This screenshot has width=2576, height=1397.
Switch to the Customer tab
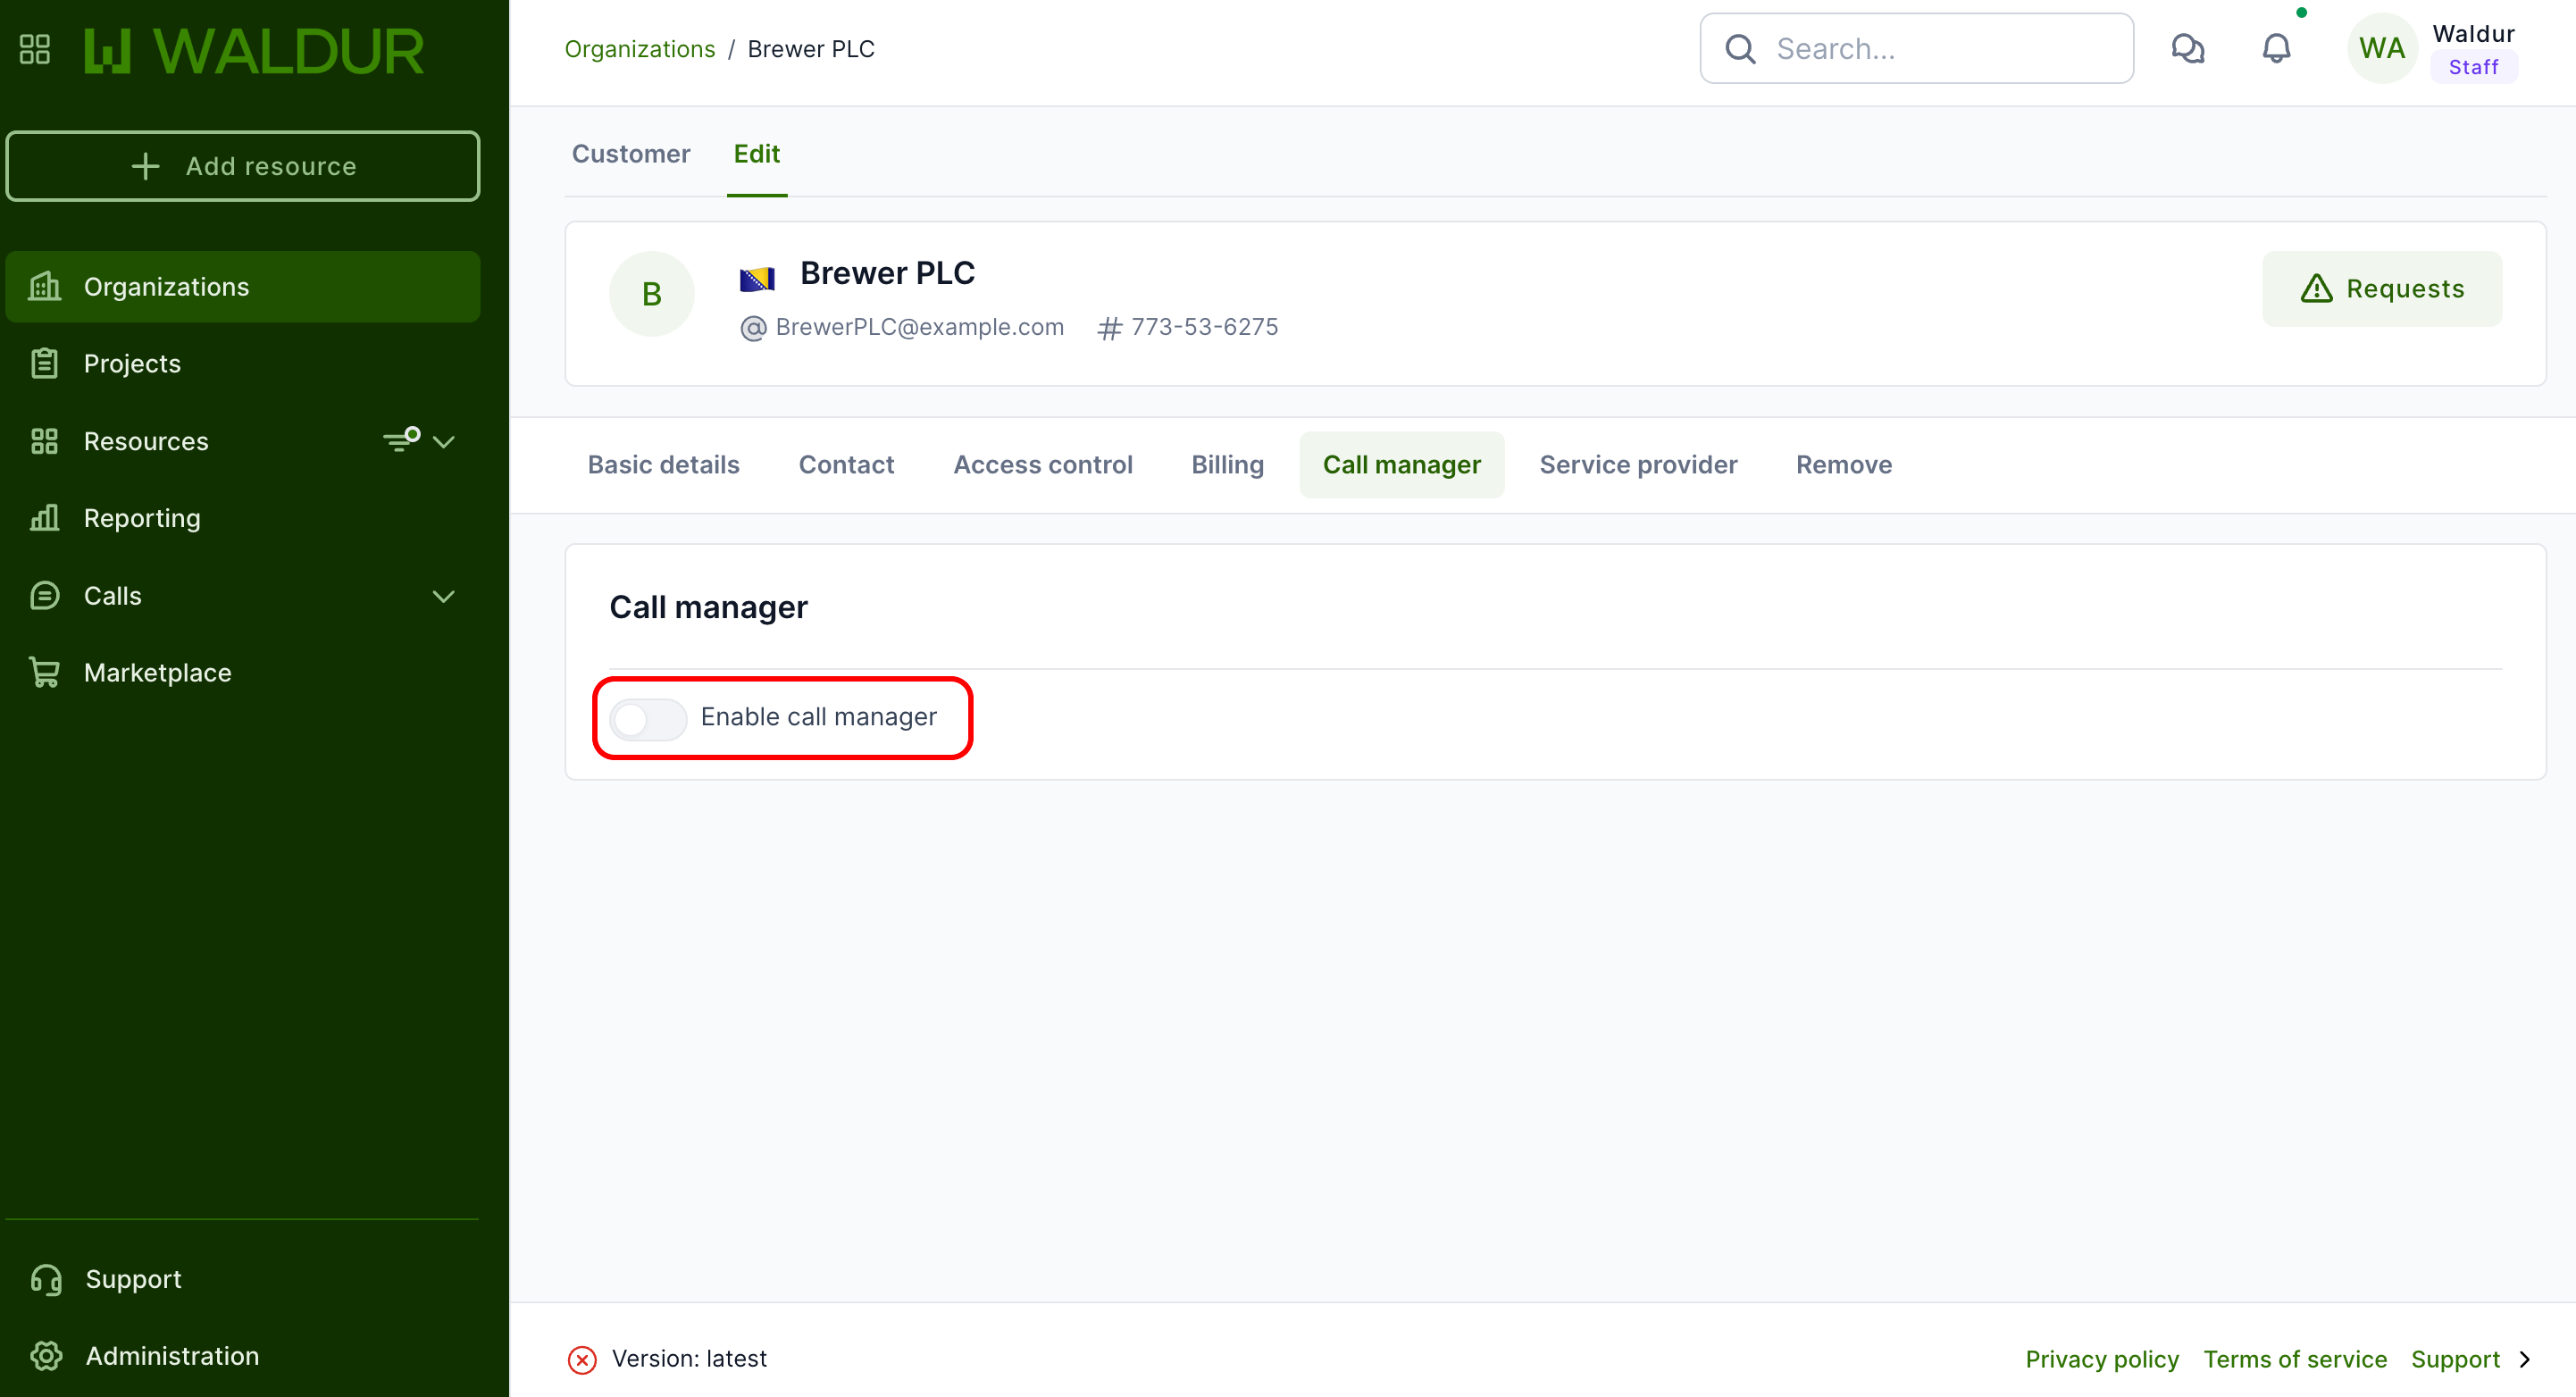[631, 154]
